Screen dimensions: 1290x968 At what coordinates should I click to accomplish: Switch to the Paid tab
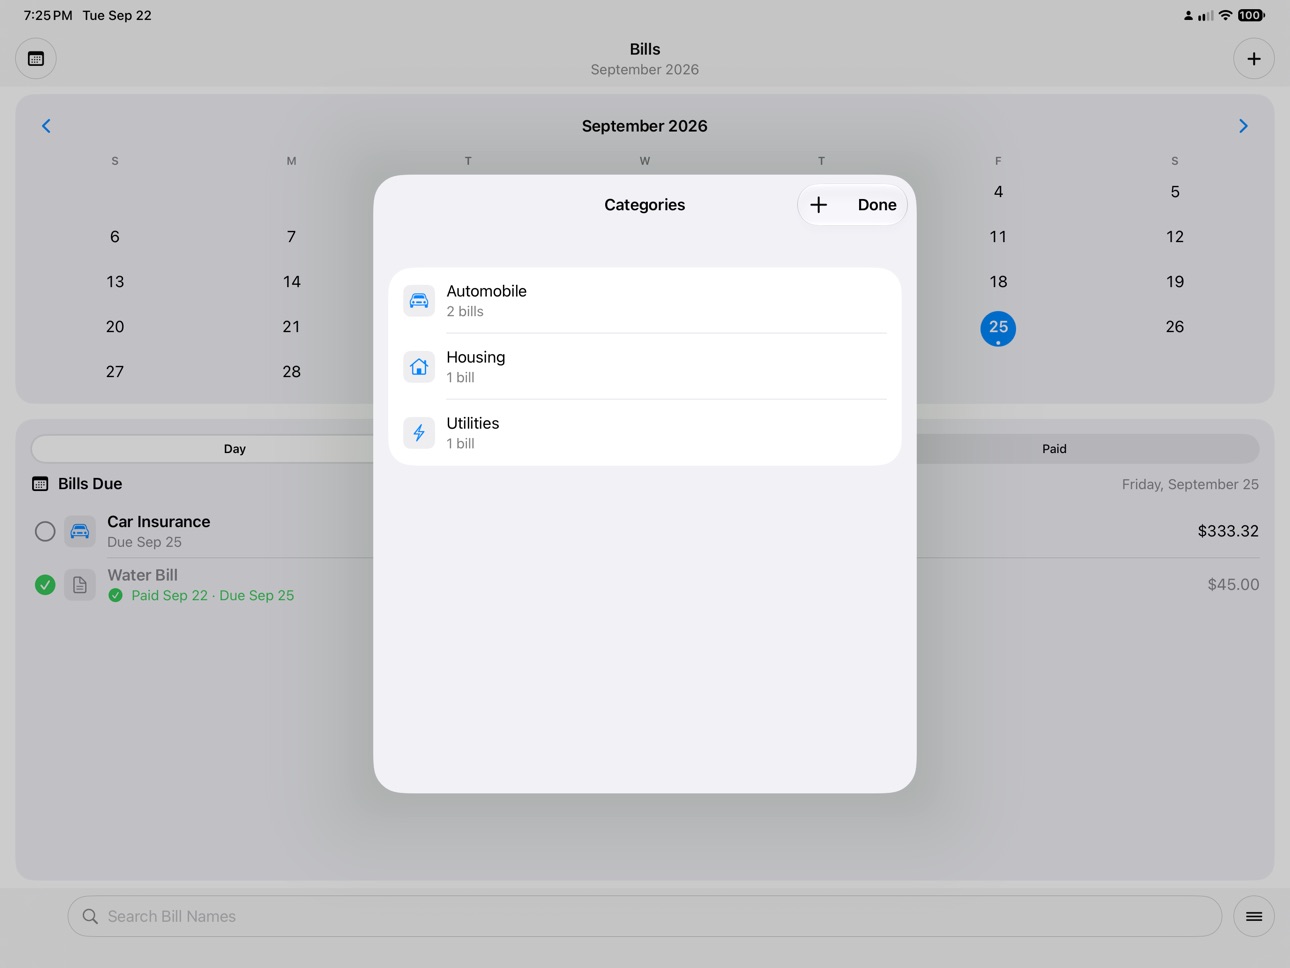1054,449
